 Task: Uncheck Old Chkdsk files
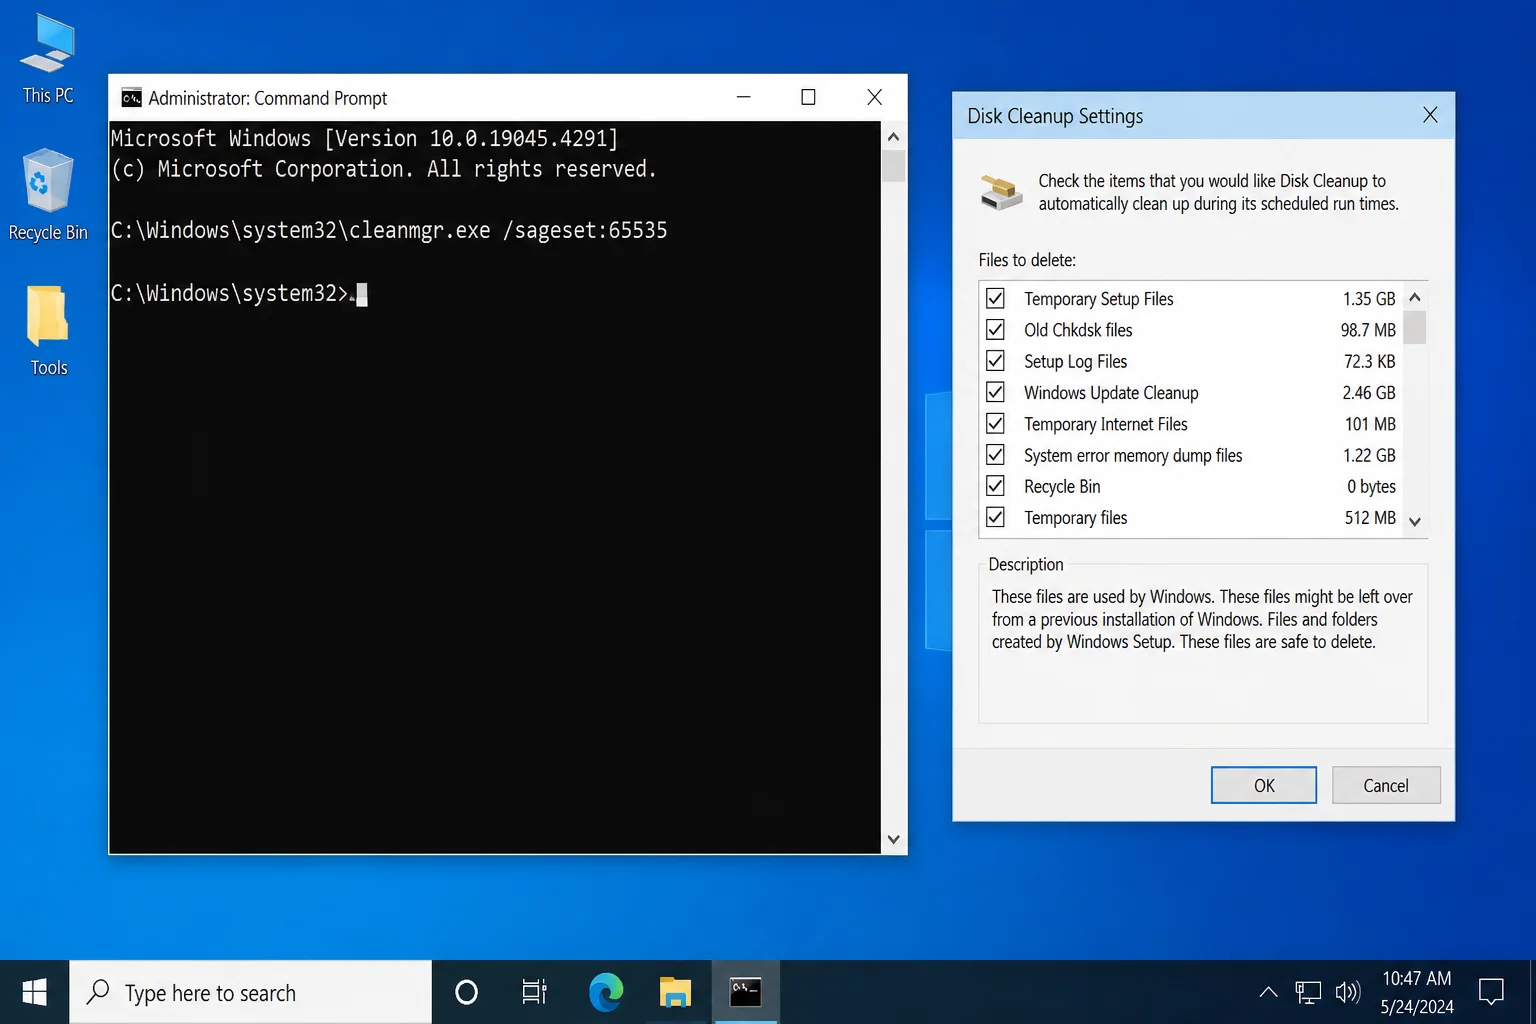pyautogui.click(x=995, y=329)
